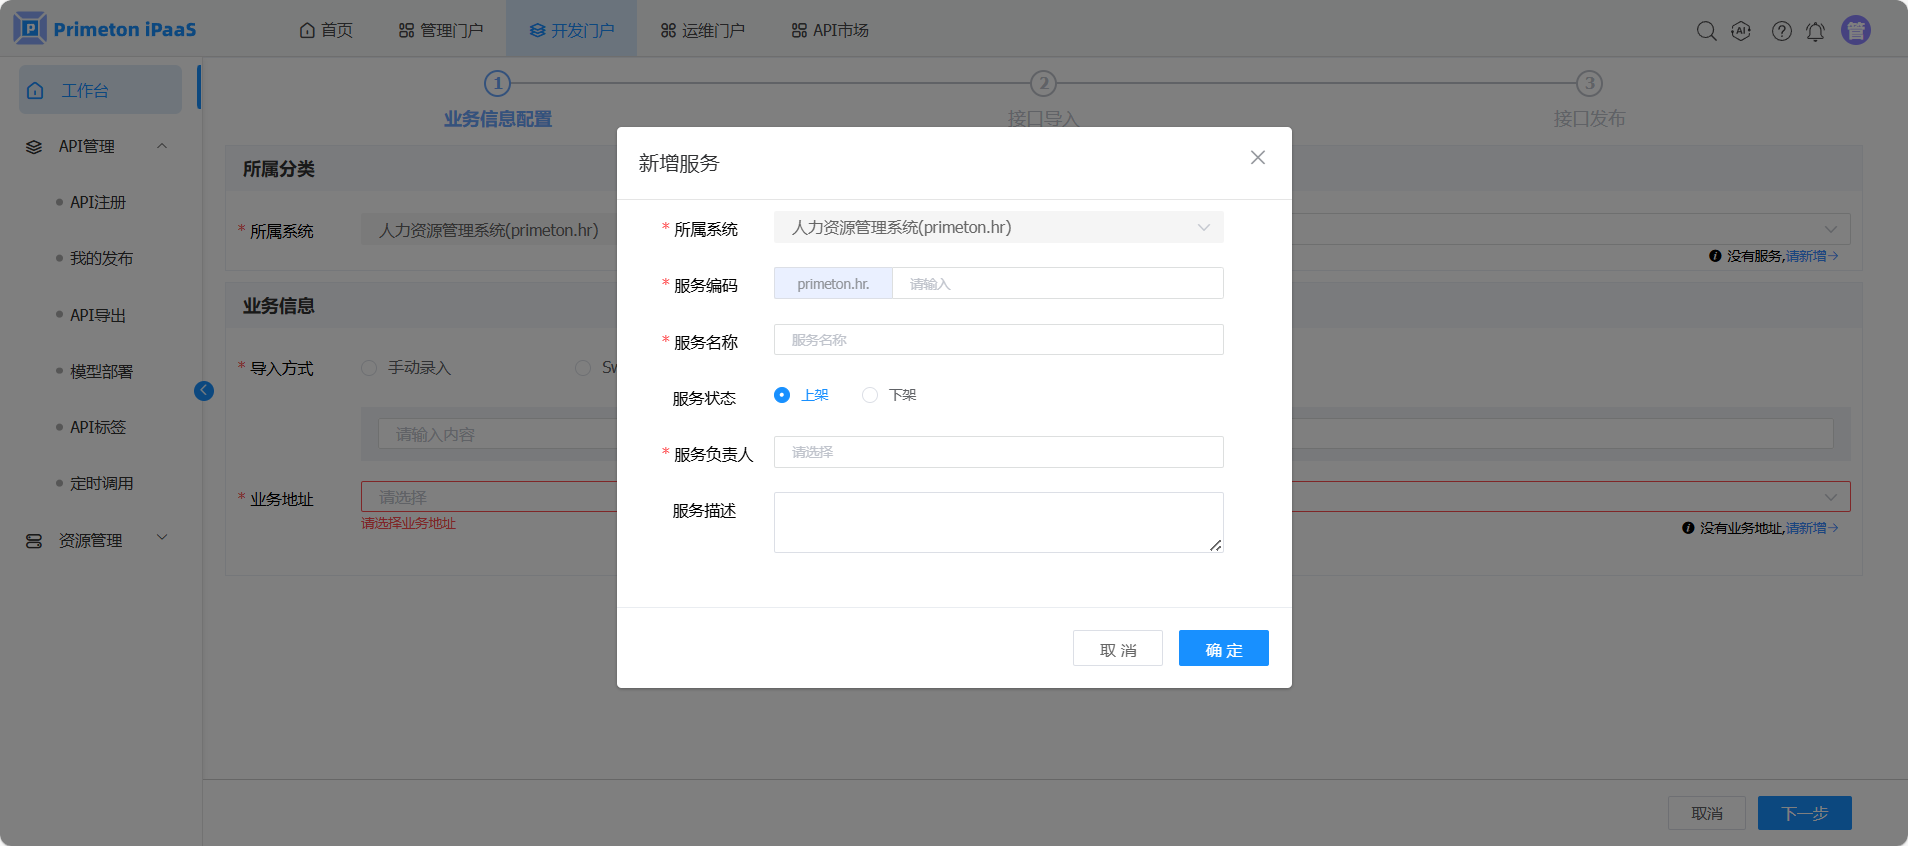This screenshot has height=846, width=1908.
Task: Click the Primeton iPaaS logo
Action: click(105, 29)
